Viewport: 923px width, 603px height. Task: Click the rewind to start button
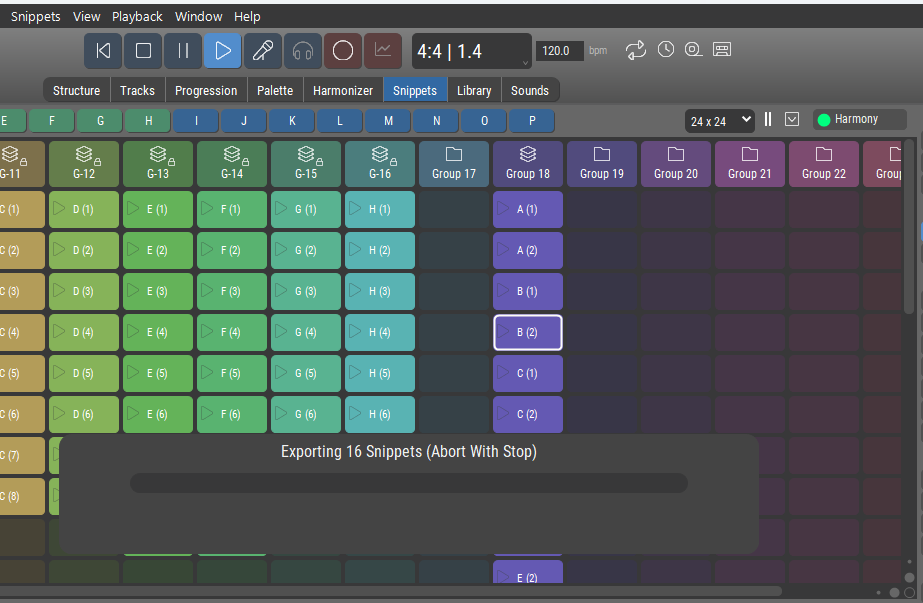103,51
